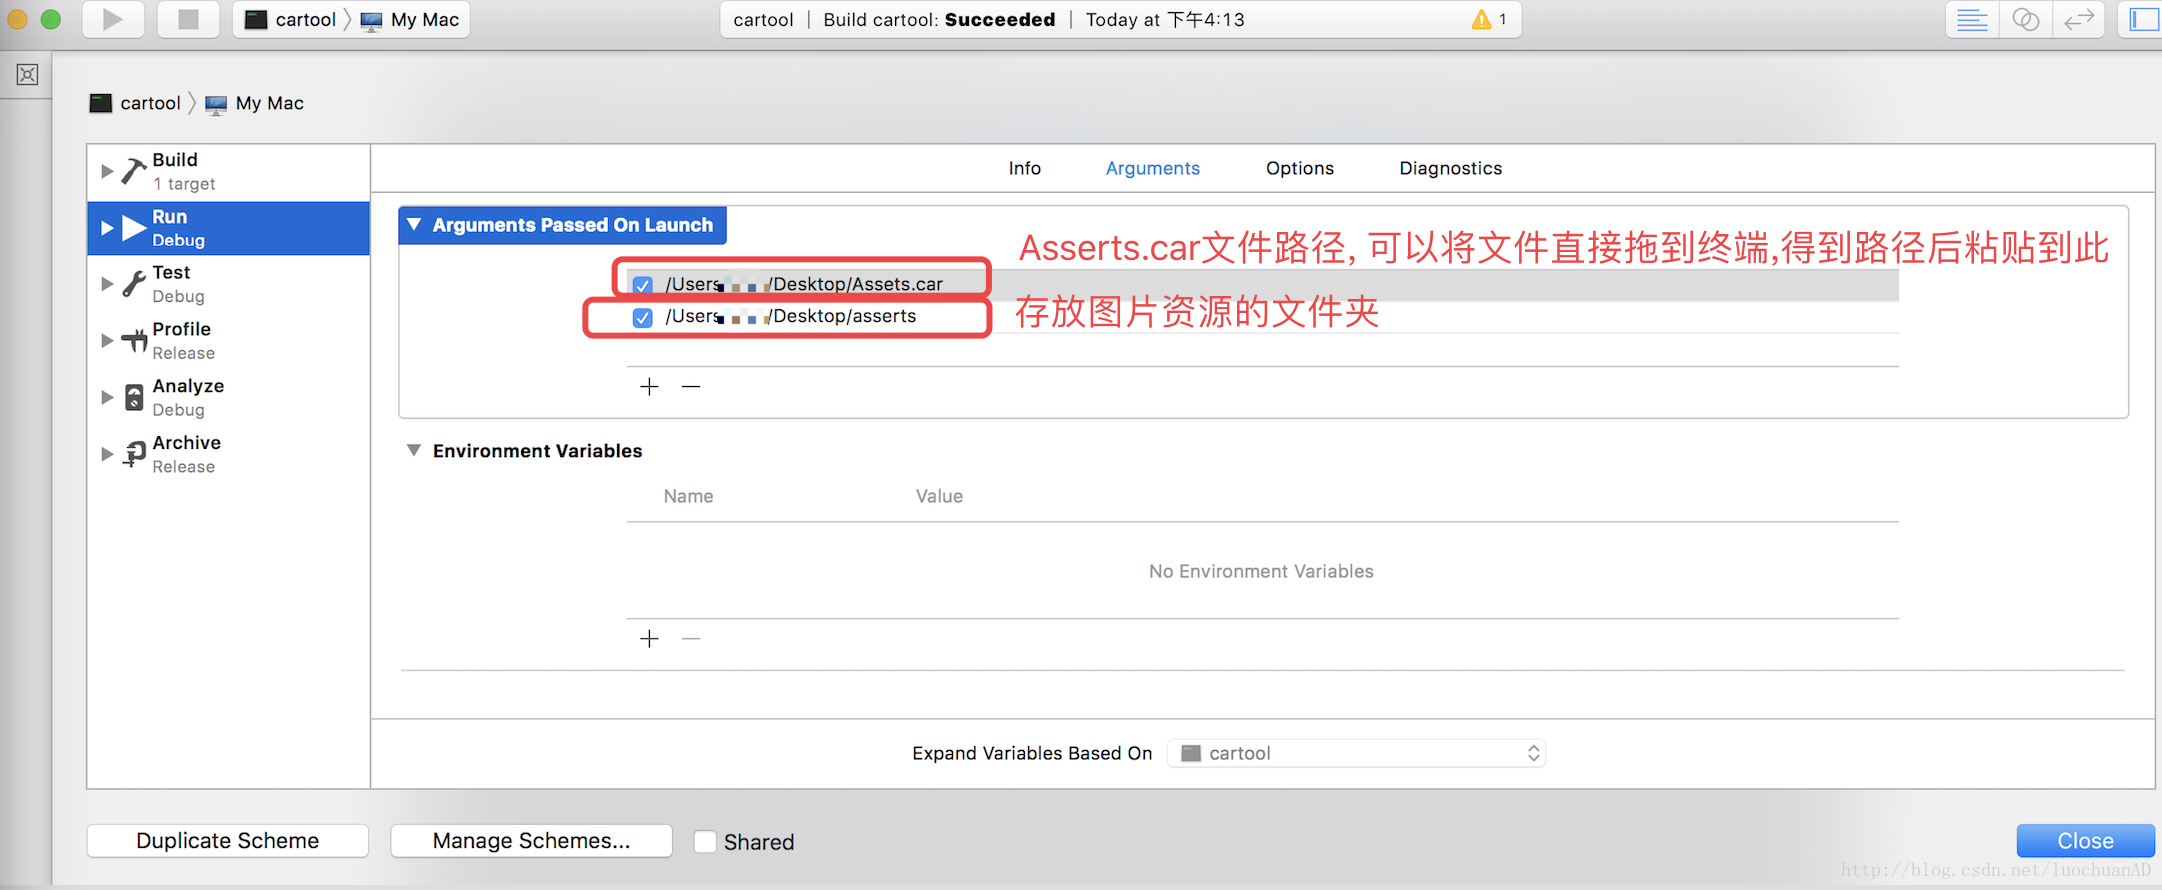Click the boxed X icon in left gutter

click(x=27, y=75)
